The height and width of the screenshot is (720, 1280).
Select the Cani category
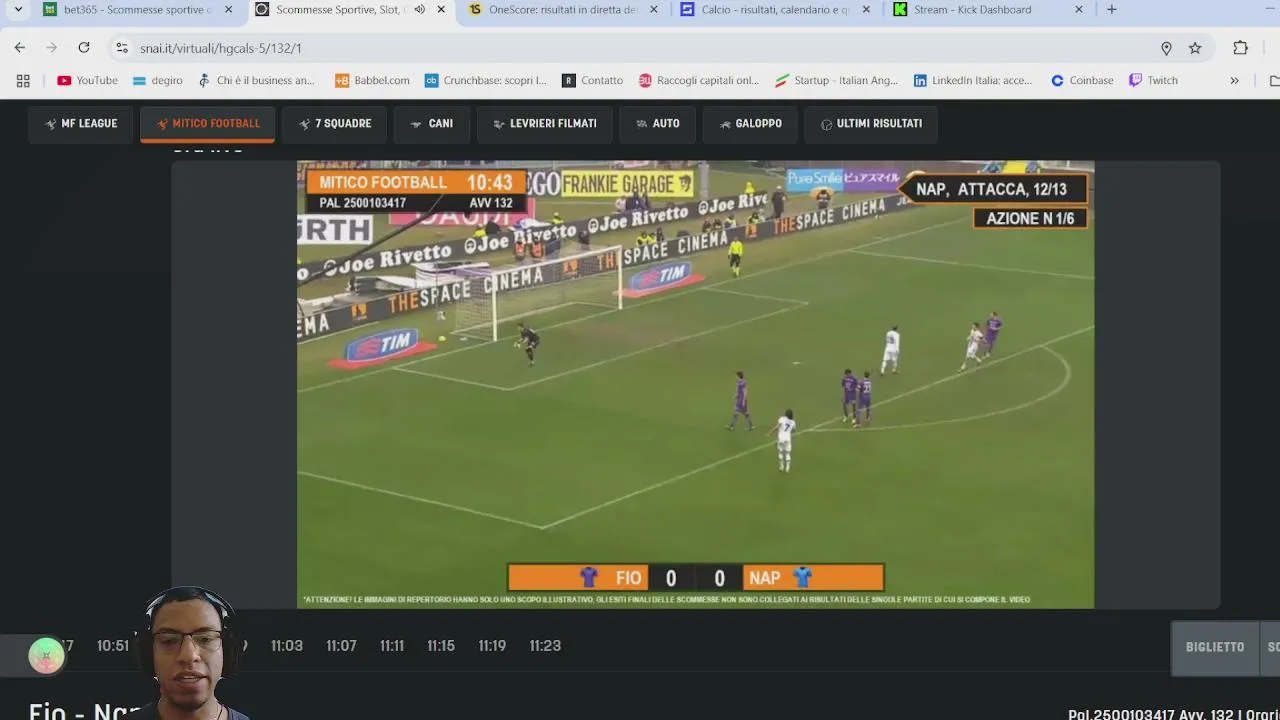click(x=431, y=124)
